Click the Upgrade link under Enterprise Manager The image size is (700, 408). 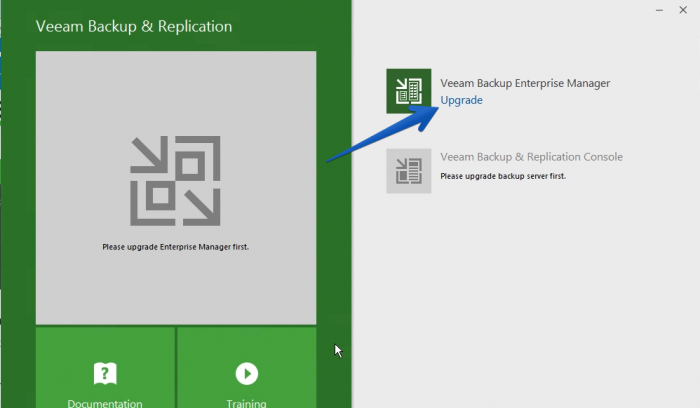click(x=461, y=100)
